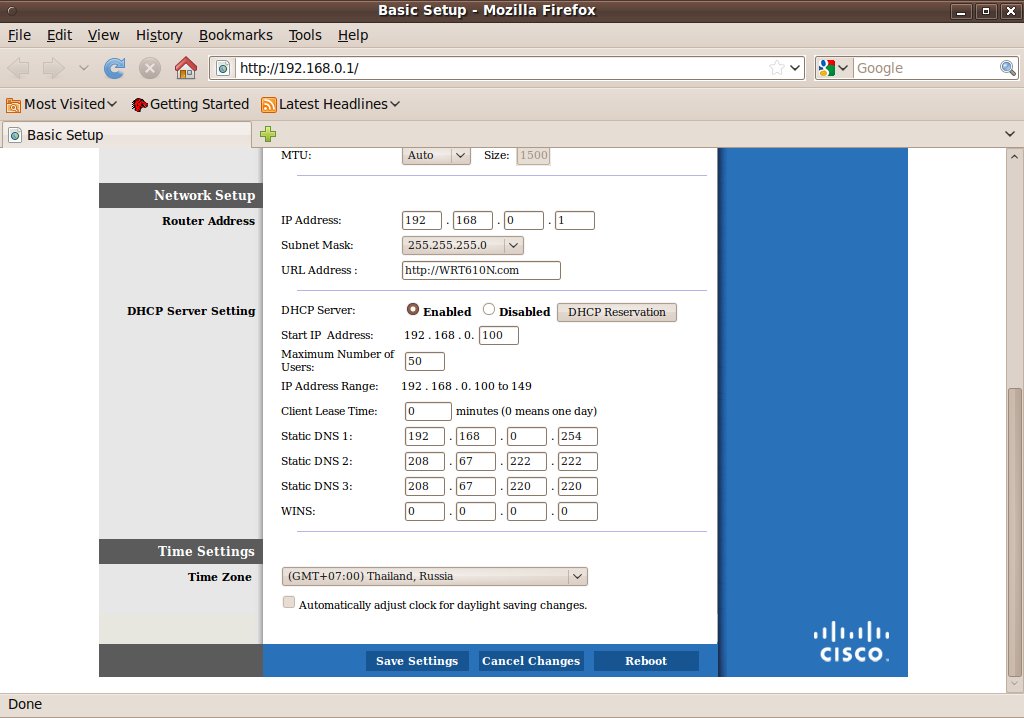The image size is (1024, 718).
Task: Open the Subnet Mask dropdown
Action: 462,245
